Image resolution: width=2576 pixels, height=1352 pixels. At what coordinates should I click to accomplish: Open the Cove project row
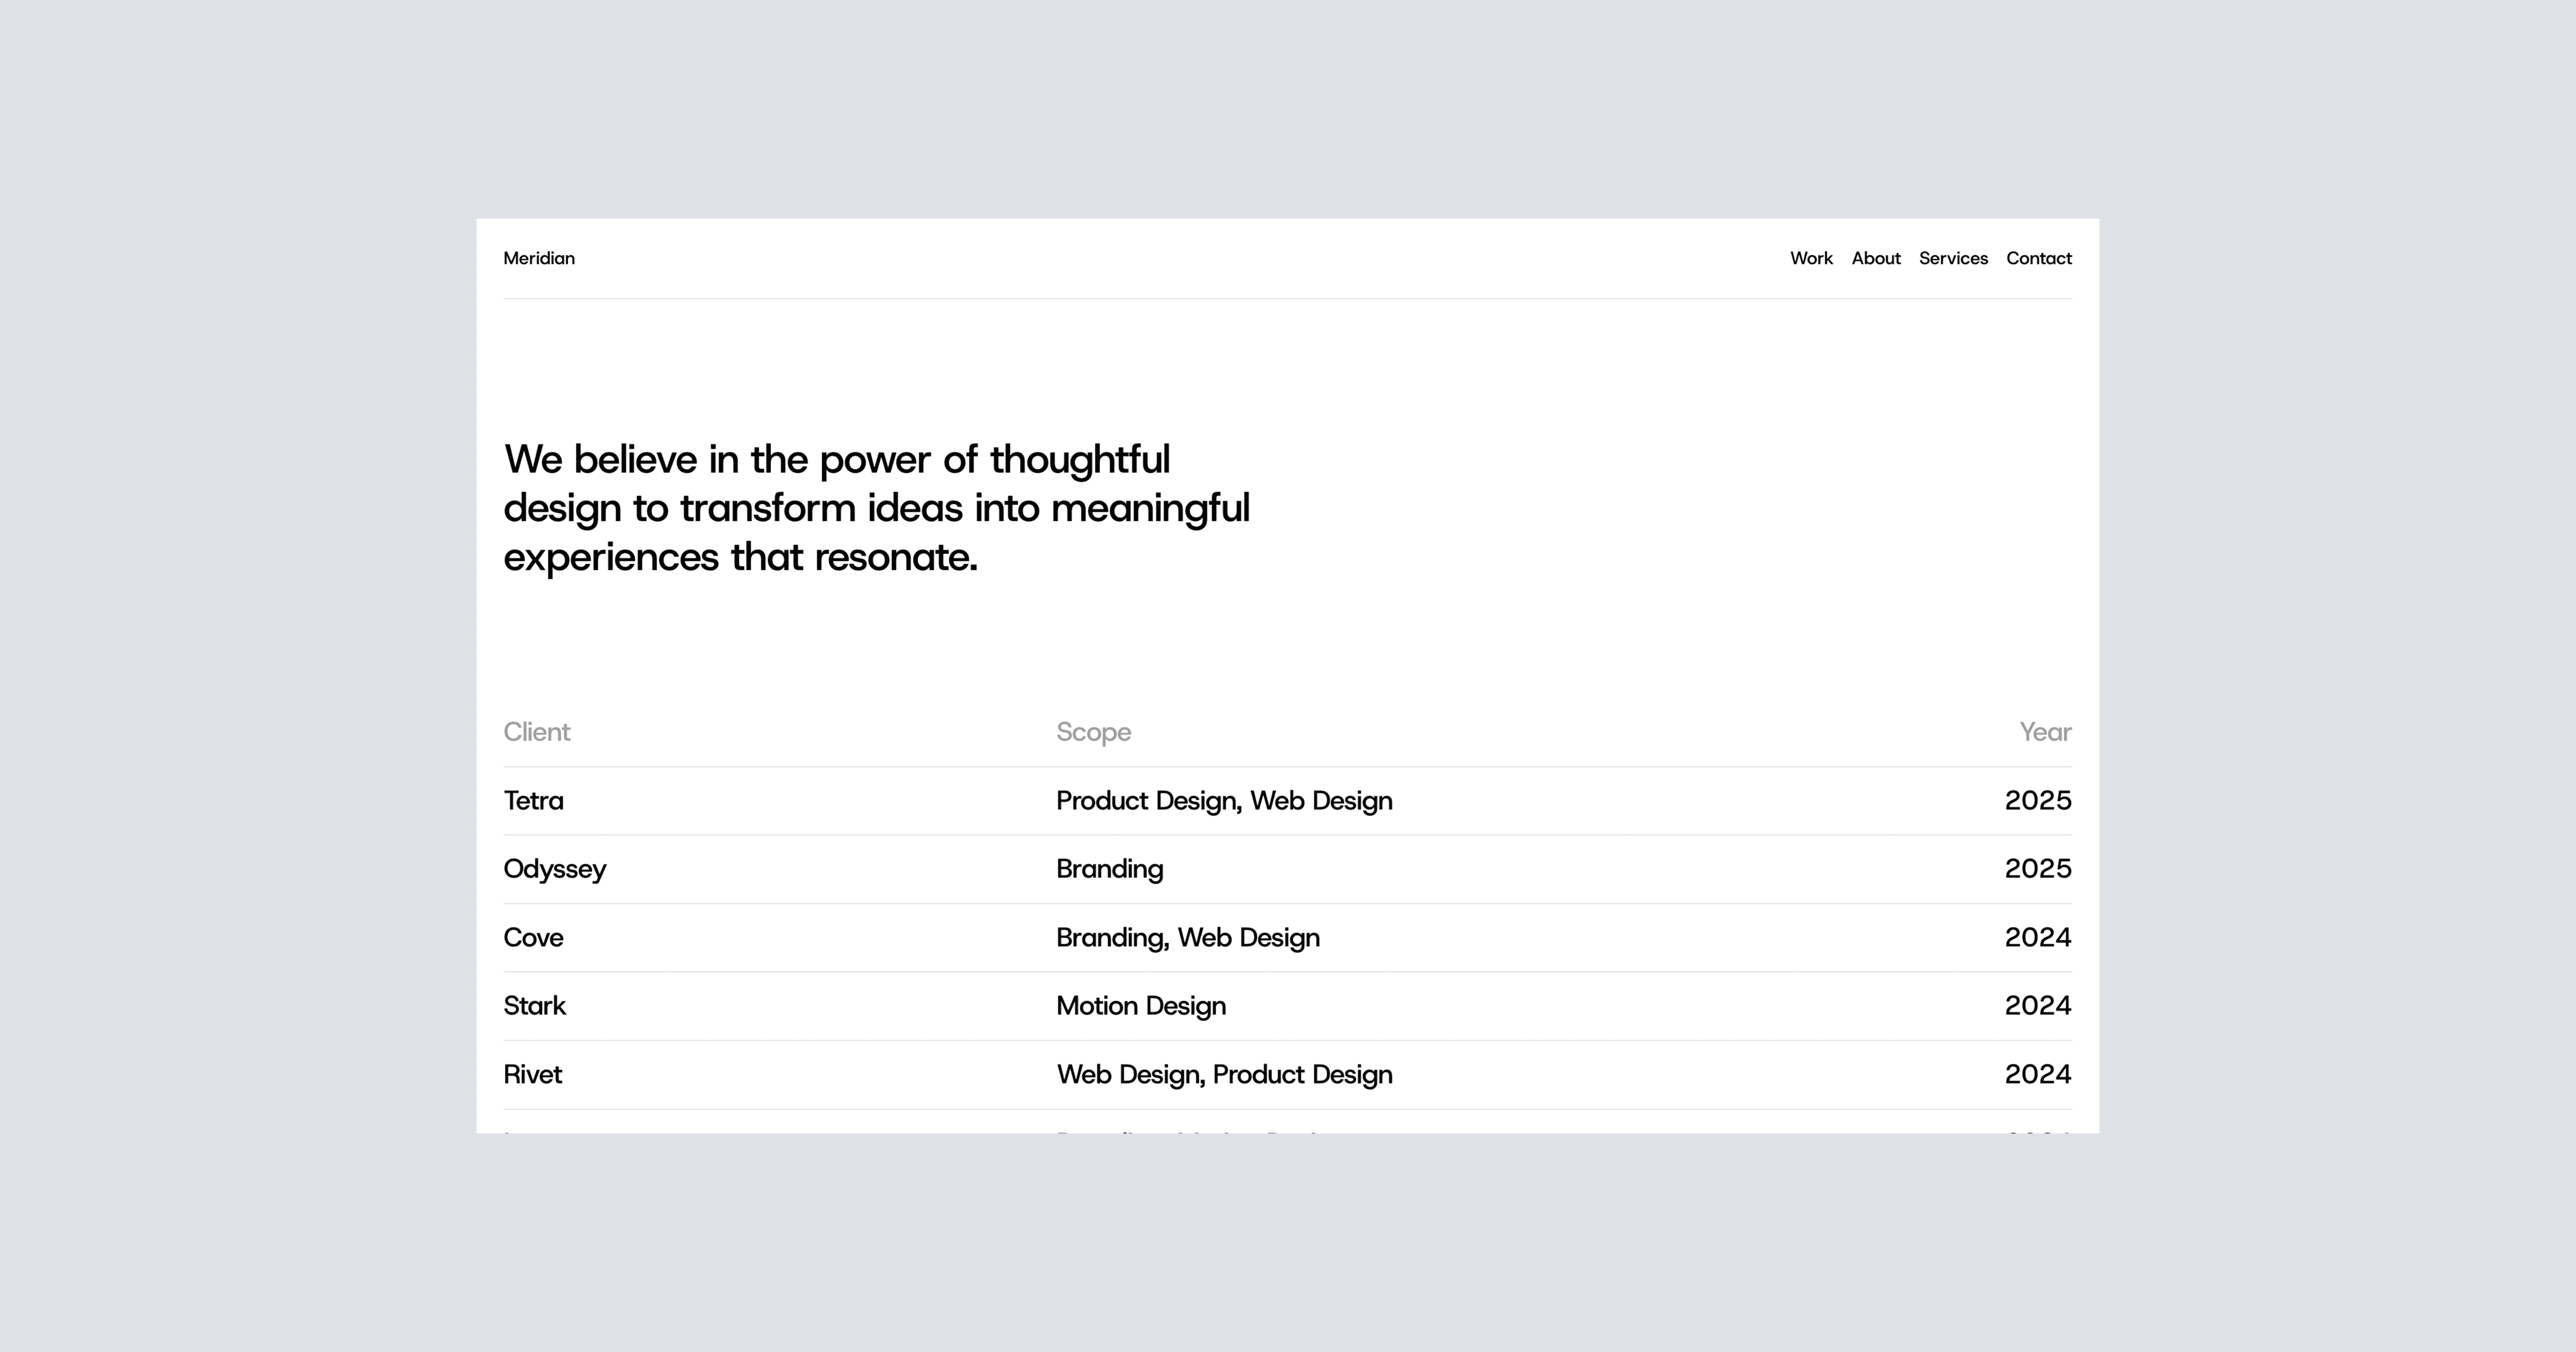click(x=533, y=938)
